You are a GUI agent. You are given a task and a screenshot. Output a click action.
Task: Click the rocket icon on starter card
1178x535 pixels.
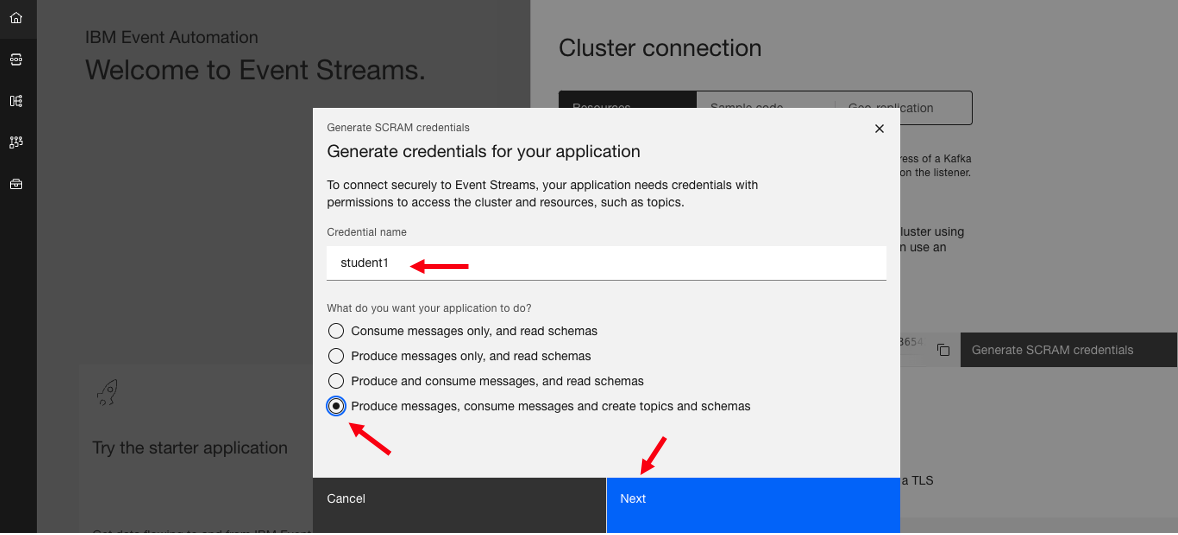pyautogui.click(x=107, y=393)
